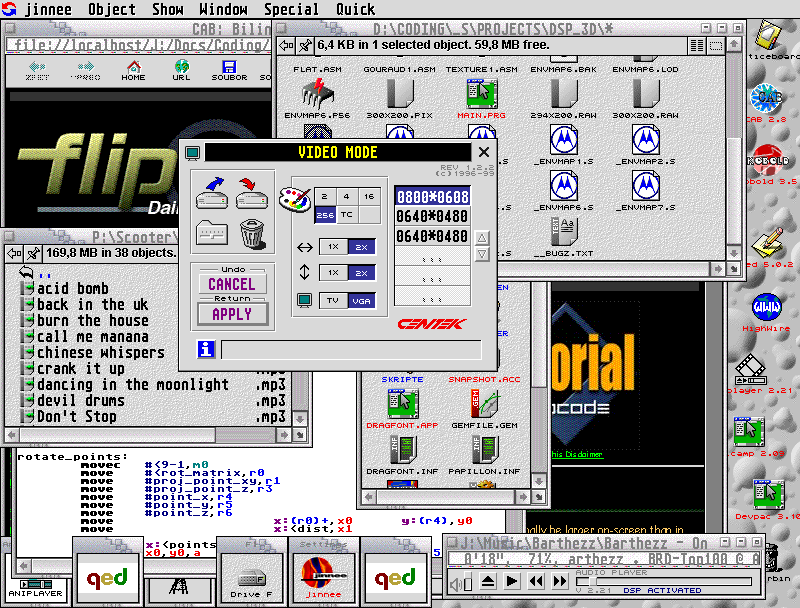800x608 pixels.
Task: Click the URL globe icon in CAB toolbar
Action: click(x=181, y=69)
